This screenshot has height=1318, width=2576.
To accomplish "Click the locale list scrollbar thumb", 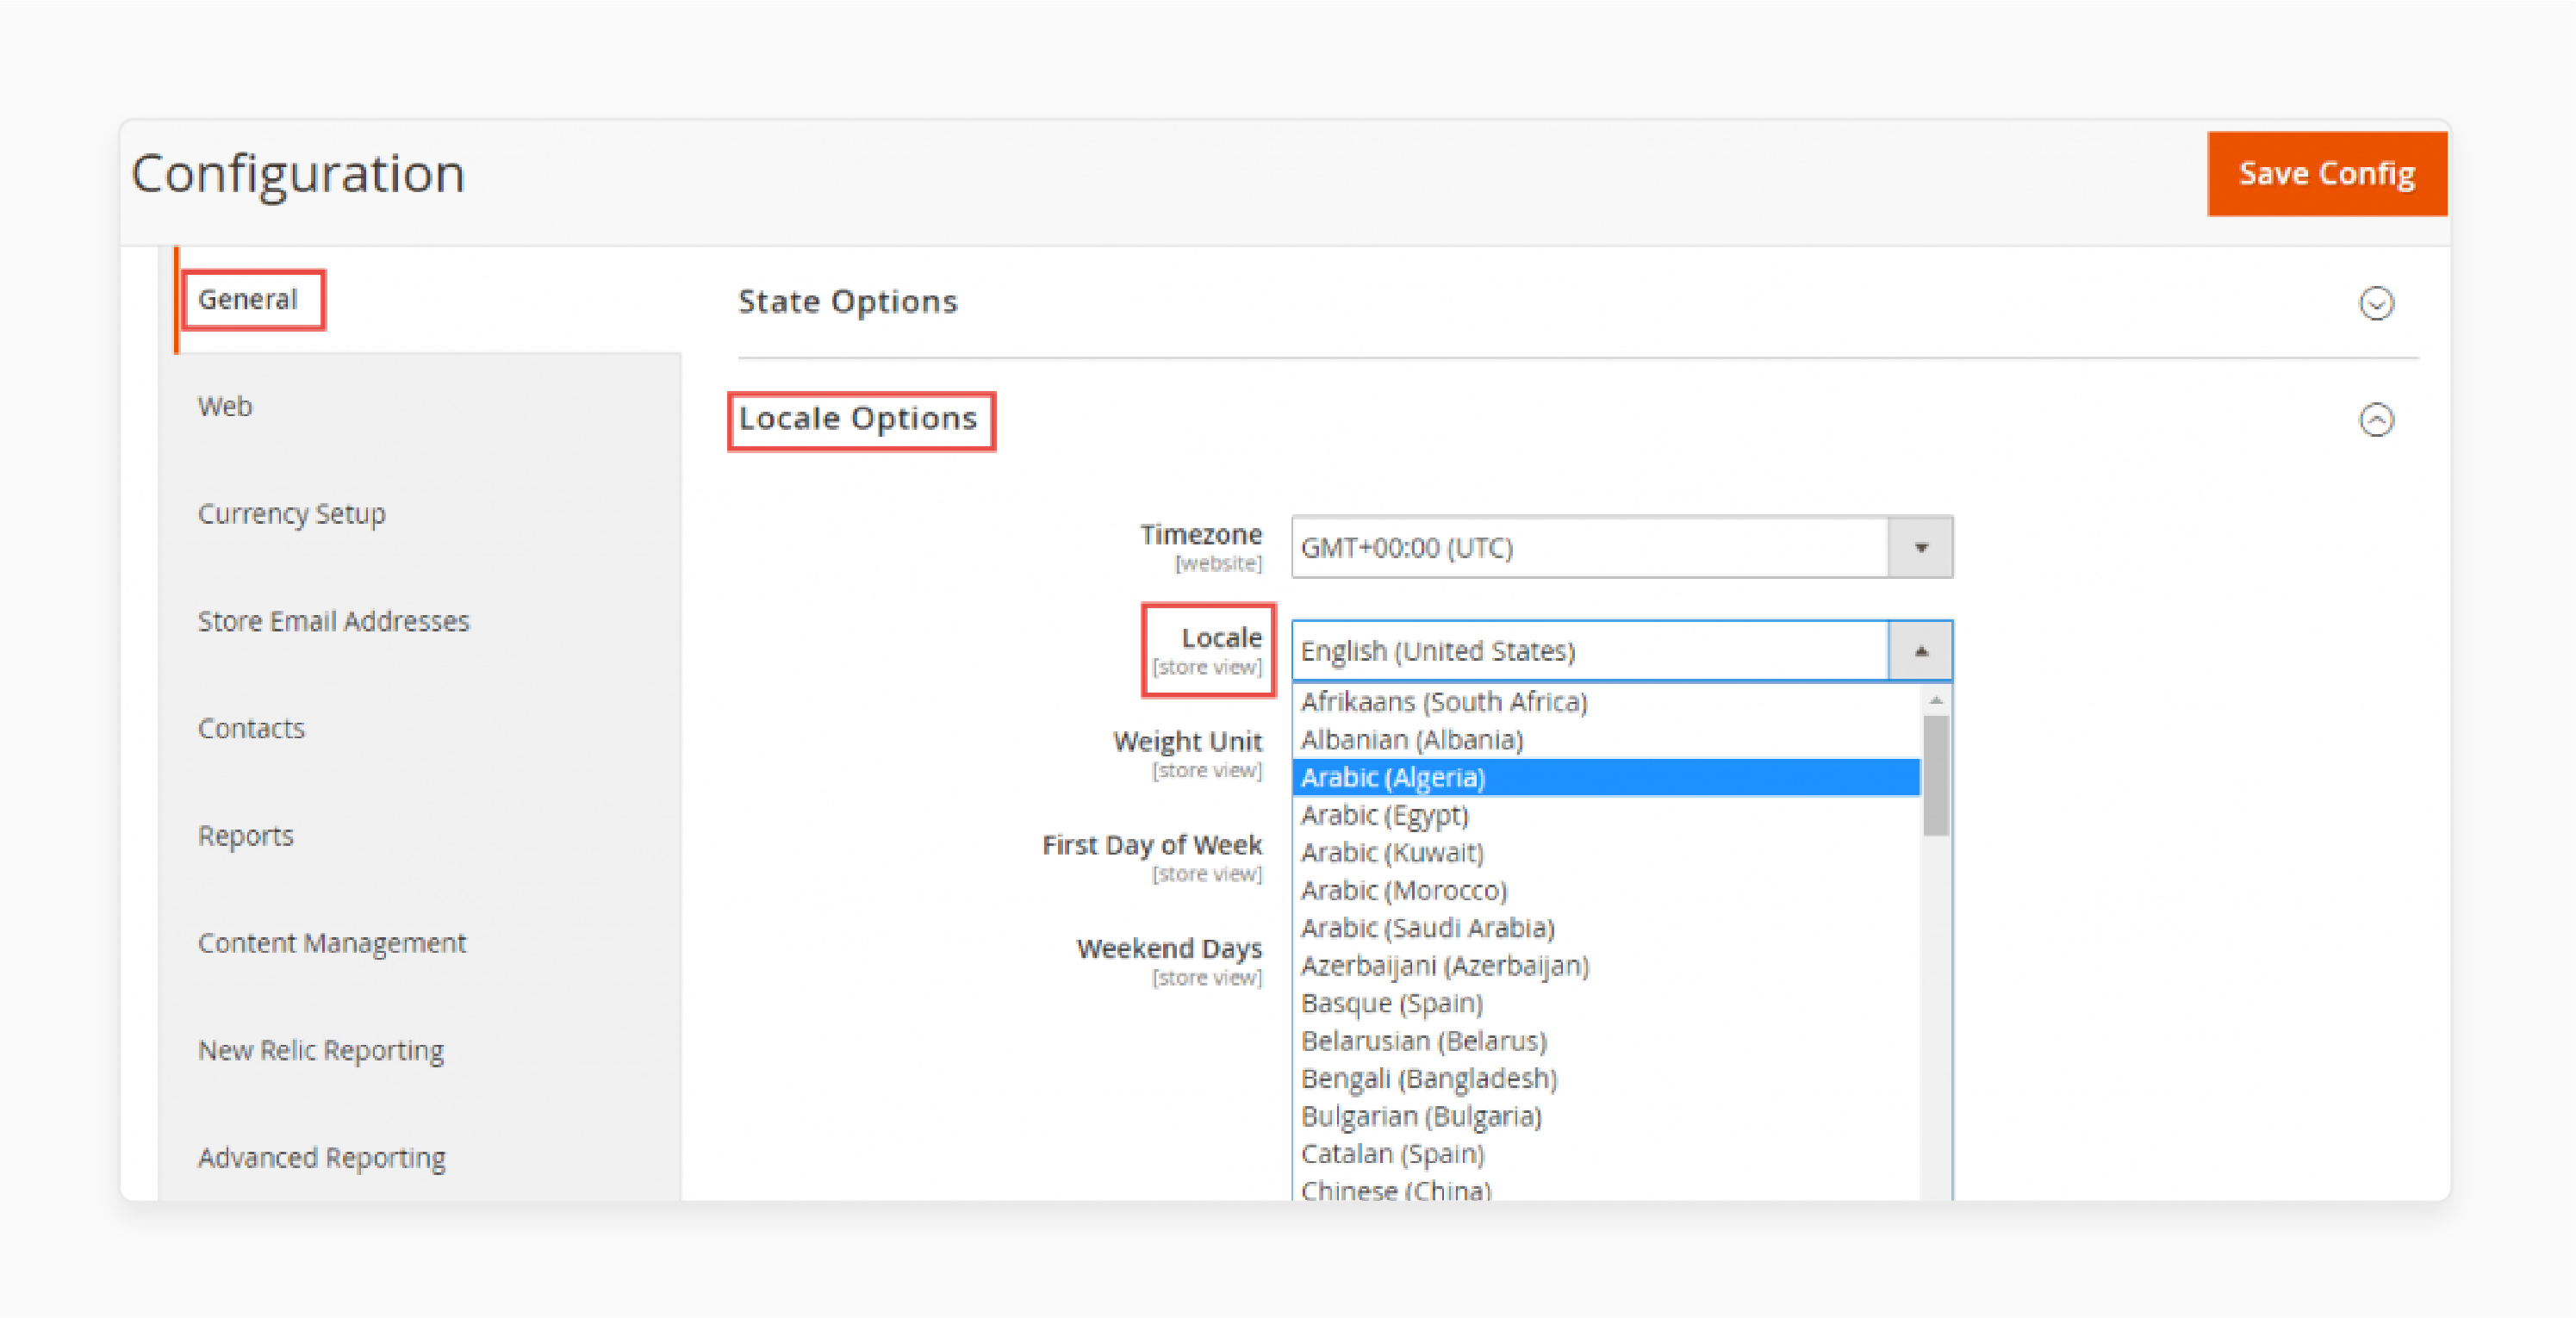I will click(x=1936, y=775).
